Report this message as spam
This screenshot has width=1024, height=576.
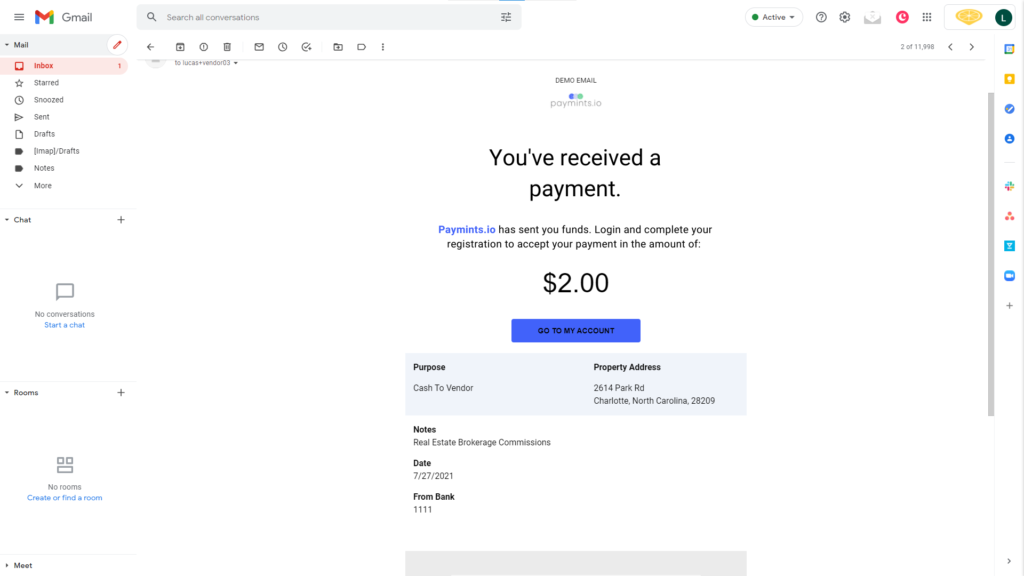(204, 47)
